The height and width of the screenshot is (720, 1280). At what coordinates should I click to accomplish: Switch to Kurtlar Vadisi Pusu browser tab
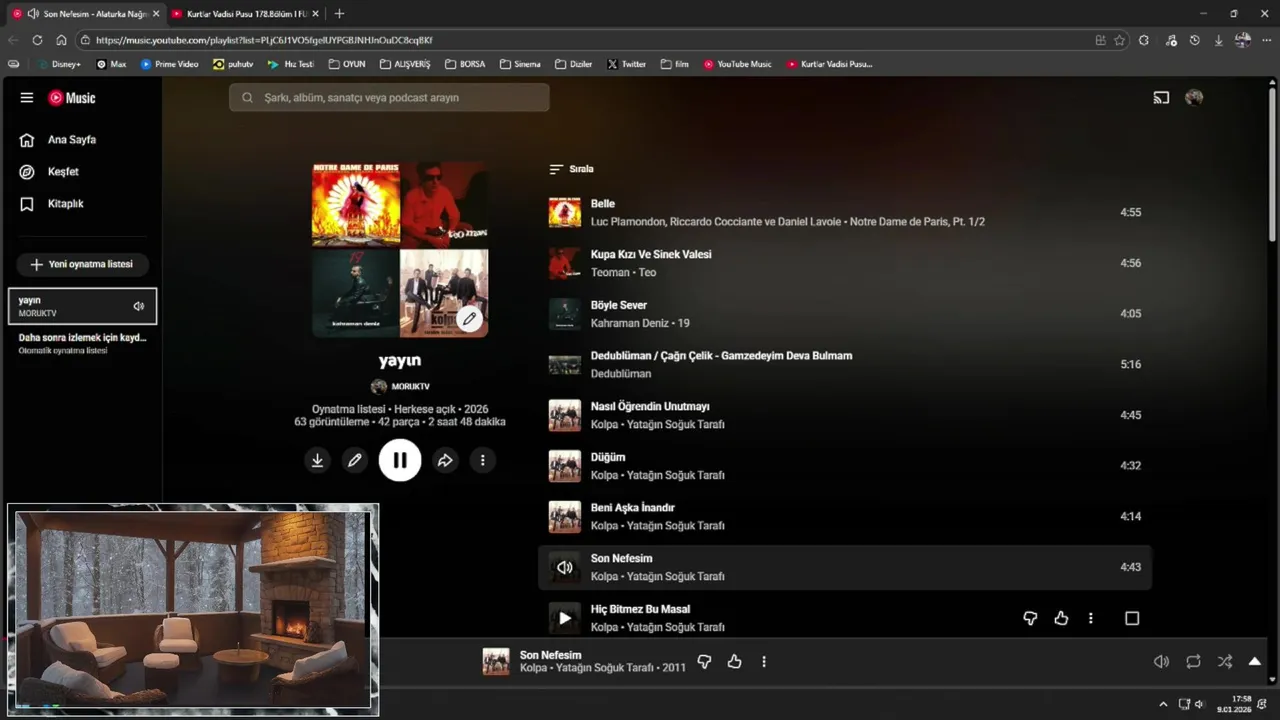[x=245, y=14]
